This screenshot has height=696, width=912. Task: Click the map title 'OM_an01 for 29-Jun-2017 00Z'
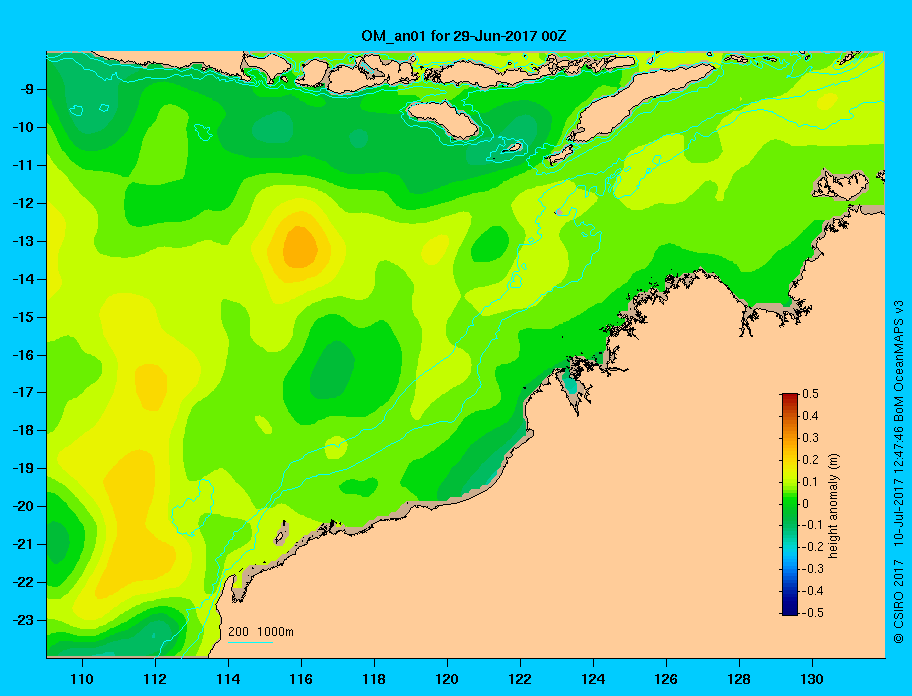coord(464,36)
